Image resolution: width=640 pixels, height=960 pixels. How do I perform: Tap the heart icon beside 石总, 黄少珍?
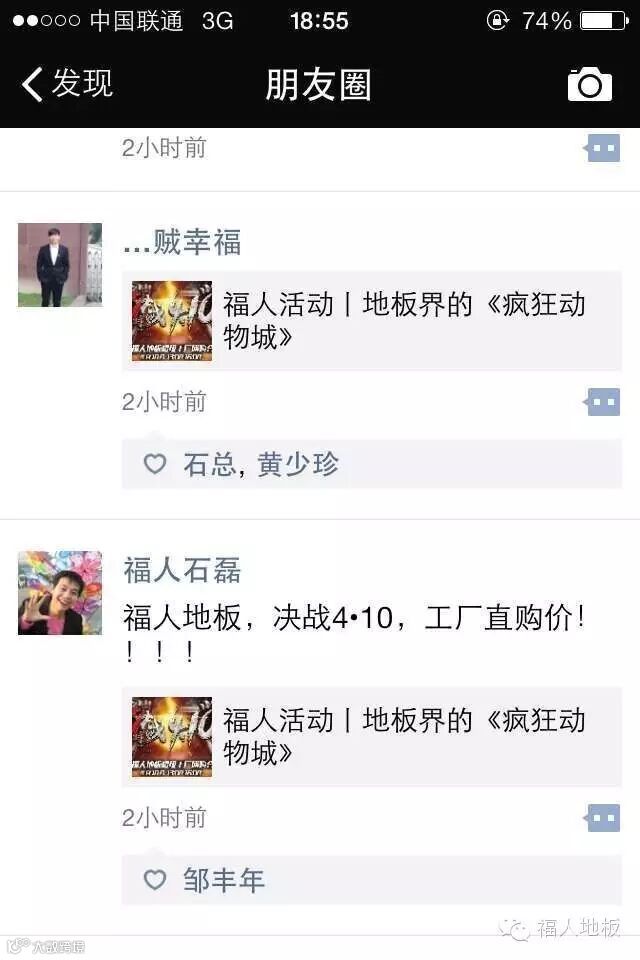pos(155,463)
